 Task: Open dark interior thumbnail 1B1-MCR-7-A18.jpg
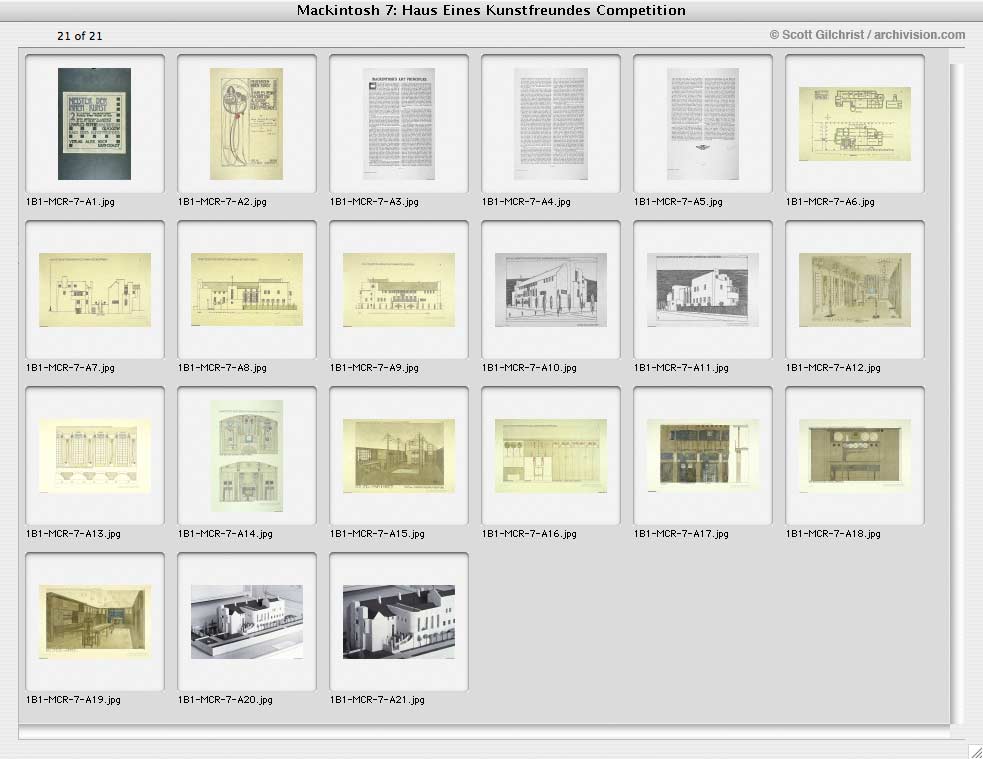click(x=855, y=456)
